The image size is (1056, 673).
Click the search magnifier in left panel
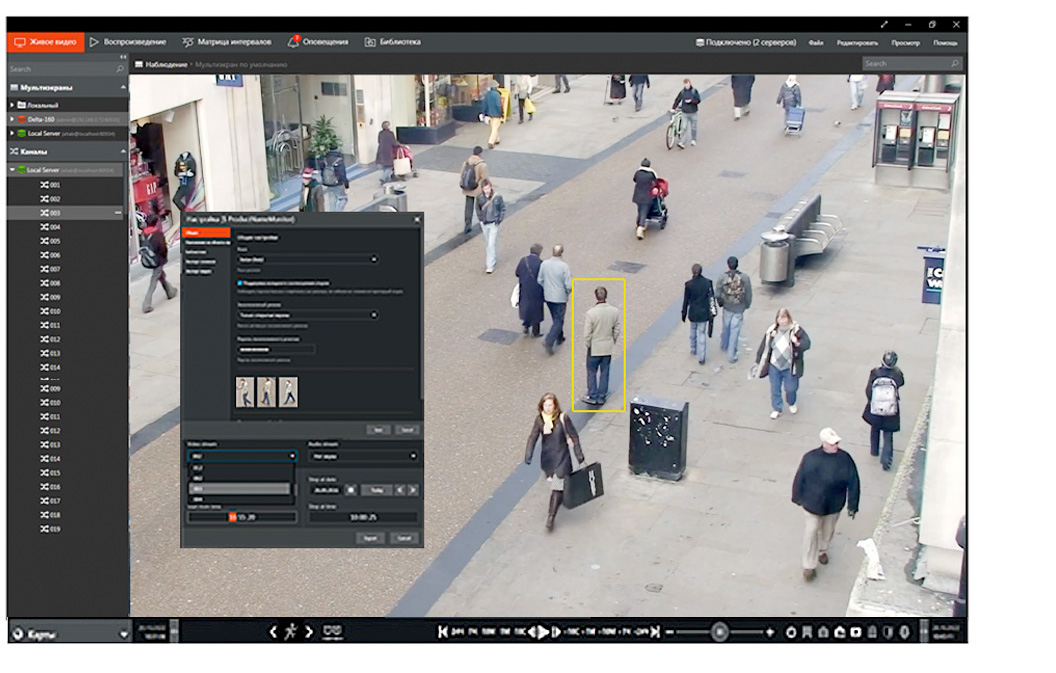click(x=122, y=69)
